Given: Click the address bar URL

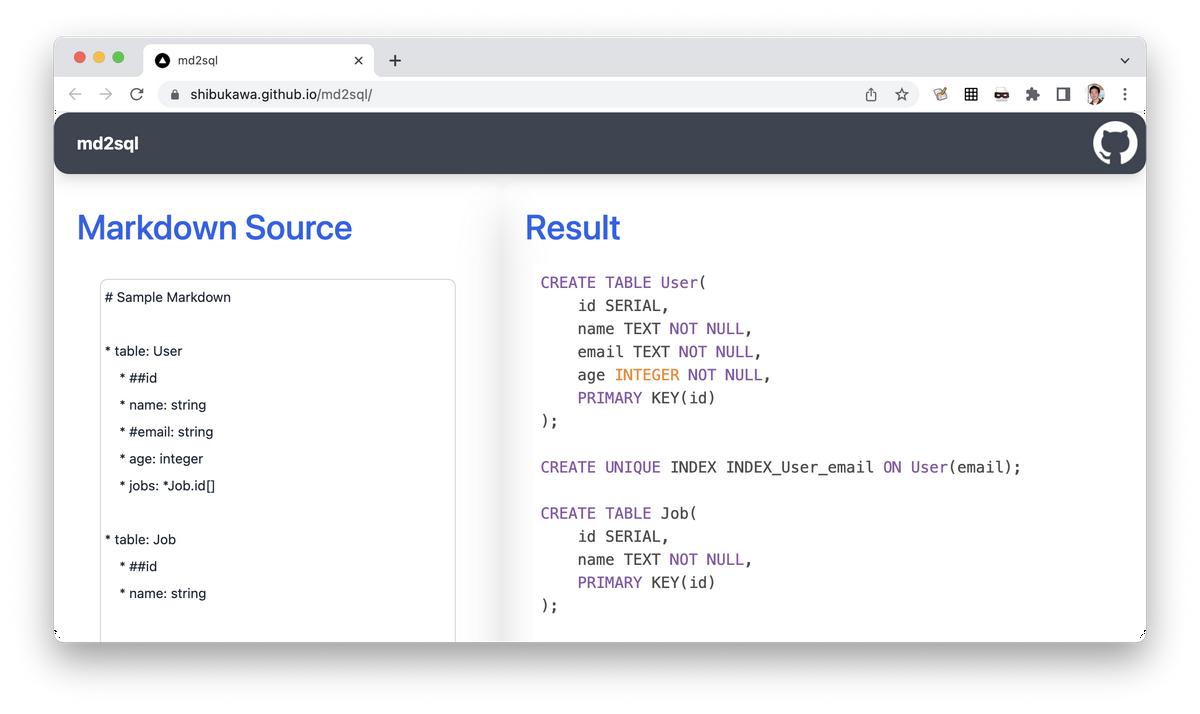Looking at the screenshot, I should [281, 95].
